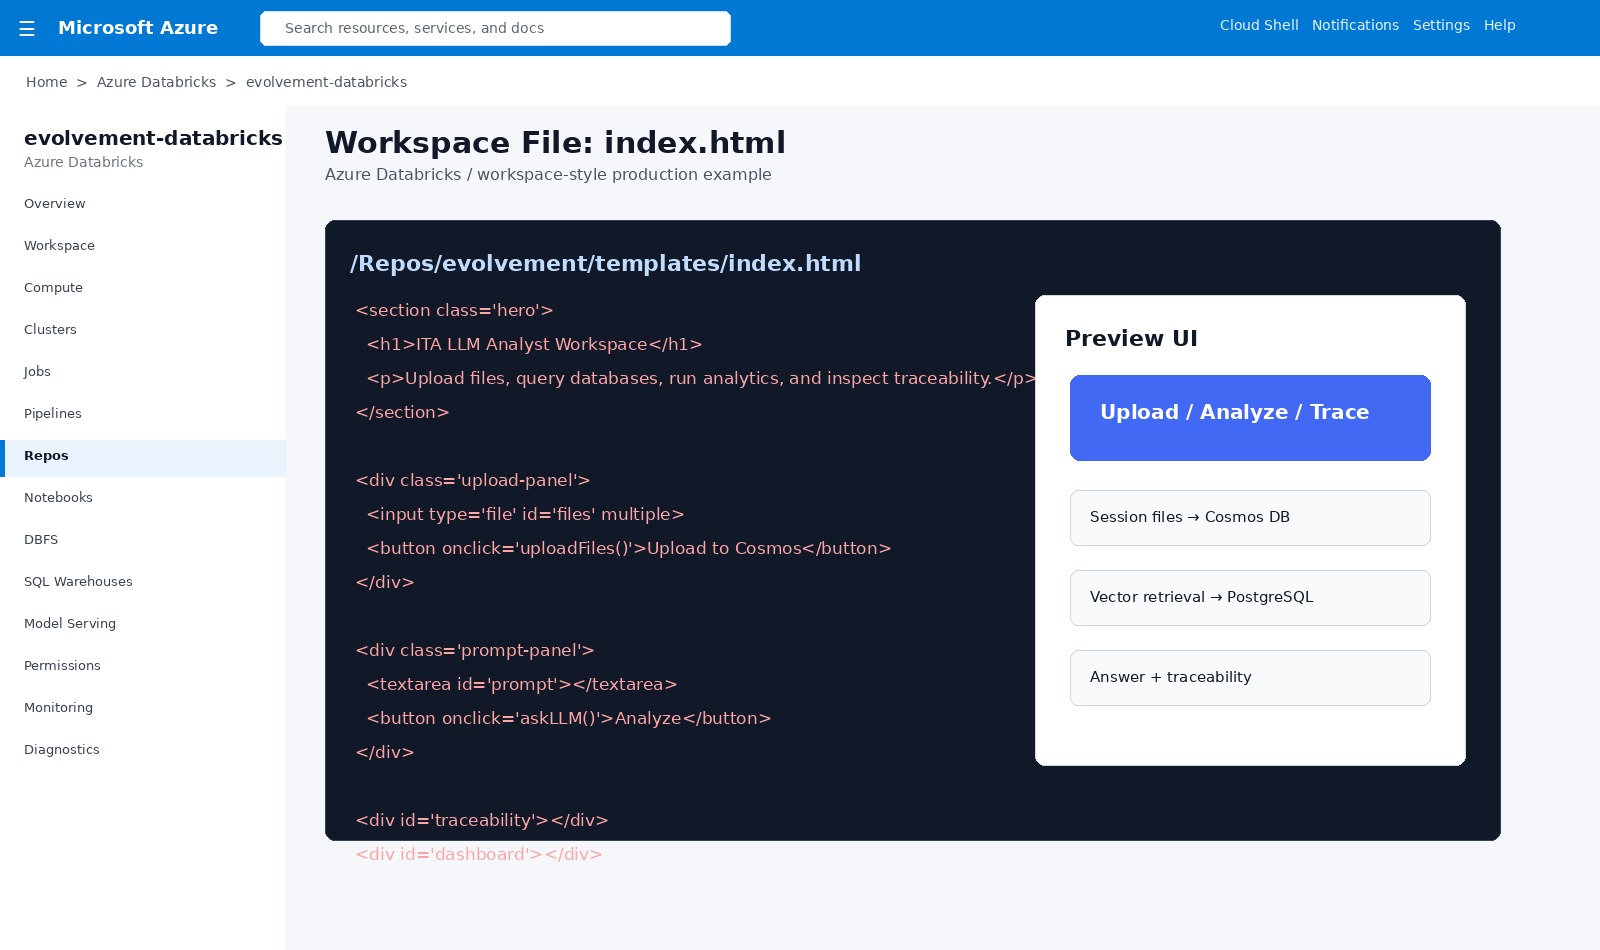Click Vector retrieval → PostgreSQL card
The image size is (1600, 950).
point(1250,598)
